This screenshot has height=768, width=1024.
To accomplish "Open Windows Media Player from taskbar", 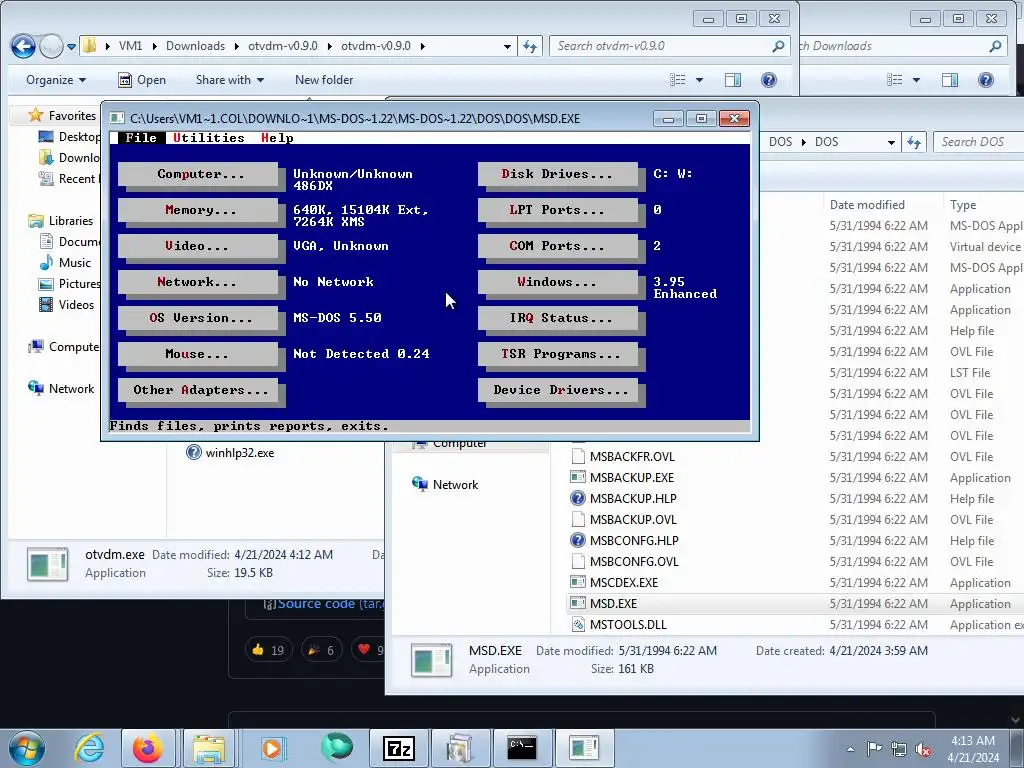I will 272,748.
